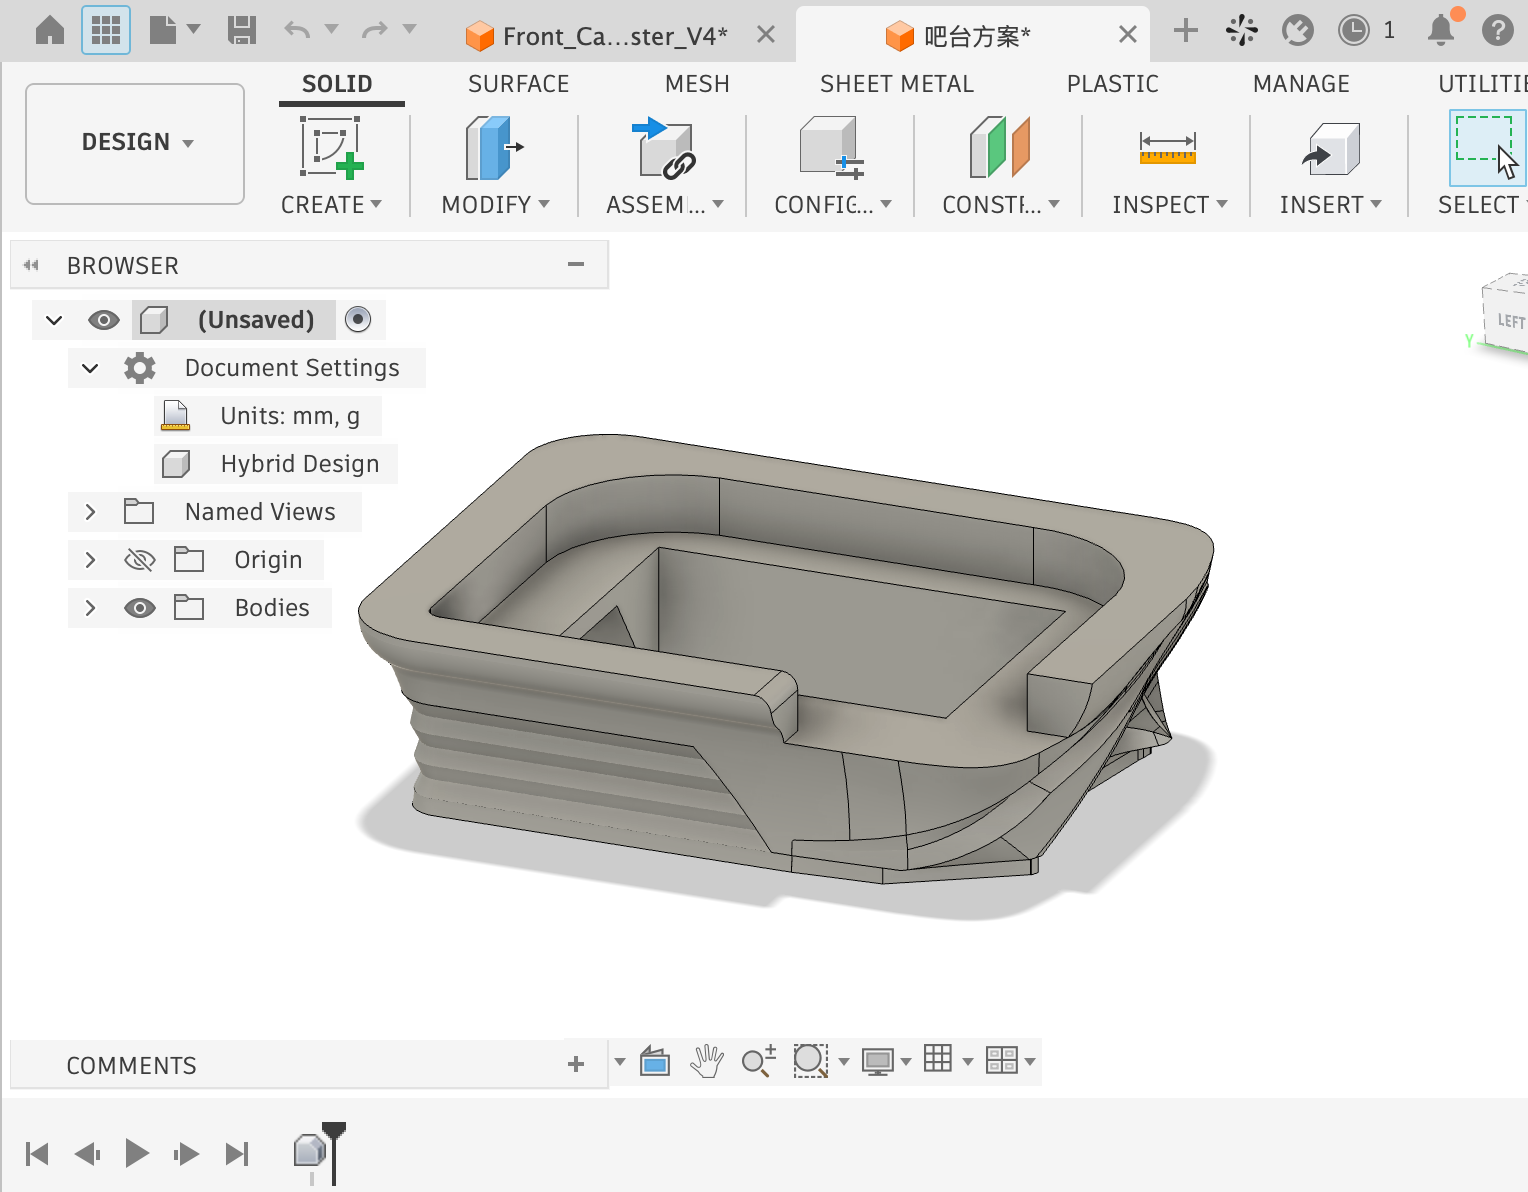1528x1192 pixels.
Task: Open the Help question mark
Action: 1497,30
